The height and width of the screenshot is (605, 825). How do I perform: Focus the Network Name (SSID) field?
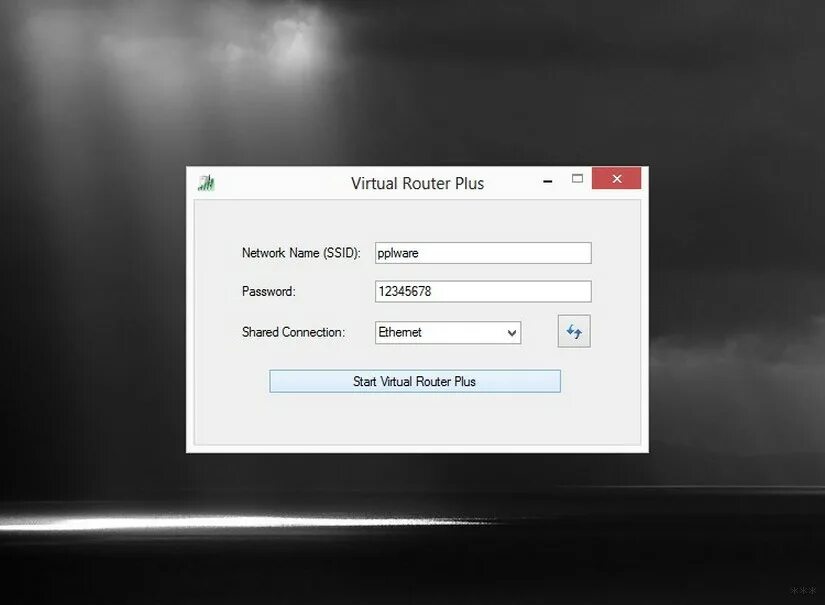click(x=483, y=253)
